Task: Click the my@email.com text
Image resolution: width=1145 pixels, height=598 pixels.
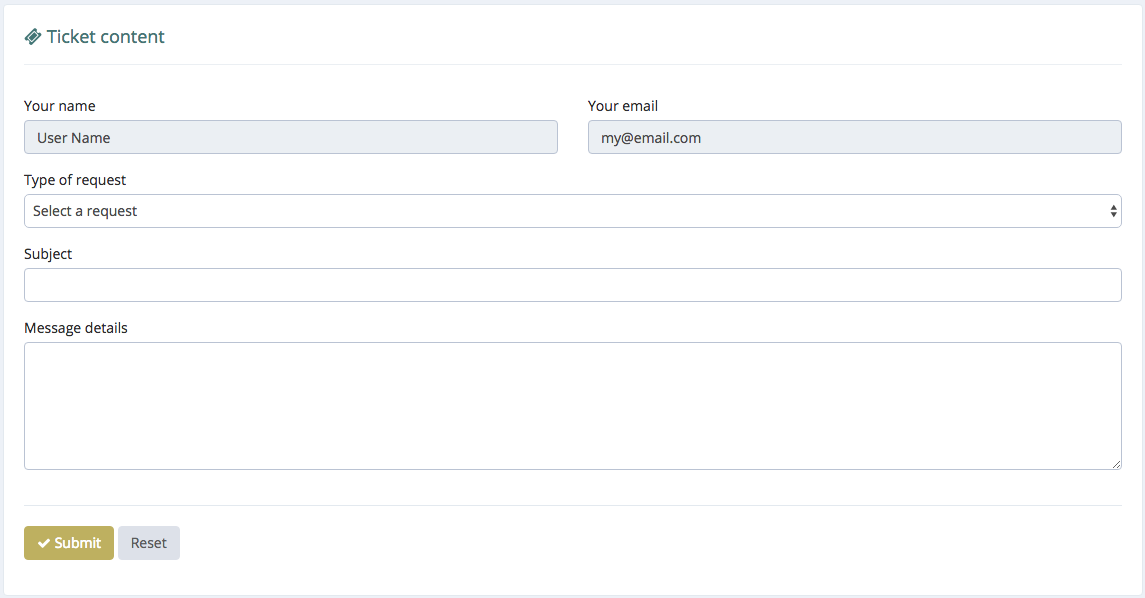Action: [x=651, y=138]
